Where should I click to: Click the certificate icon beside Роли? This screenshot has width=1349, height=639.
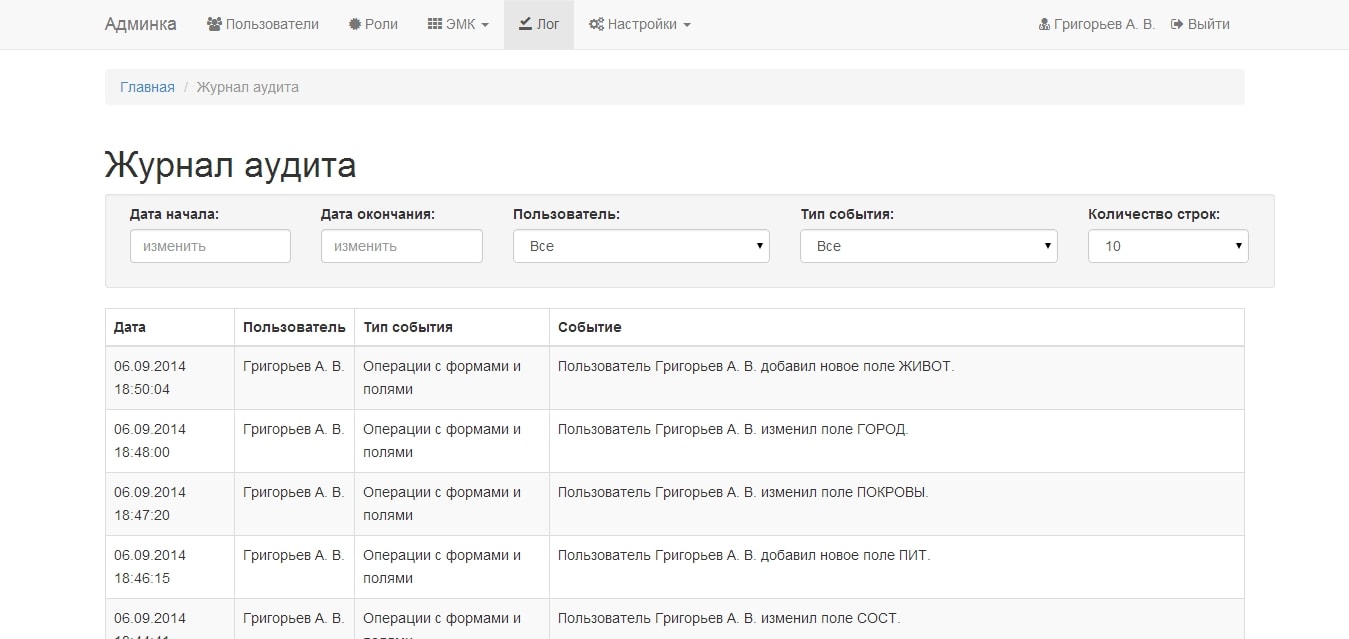pos(355,24)
